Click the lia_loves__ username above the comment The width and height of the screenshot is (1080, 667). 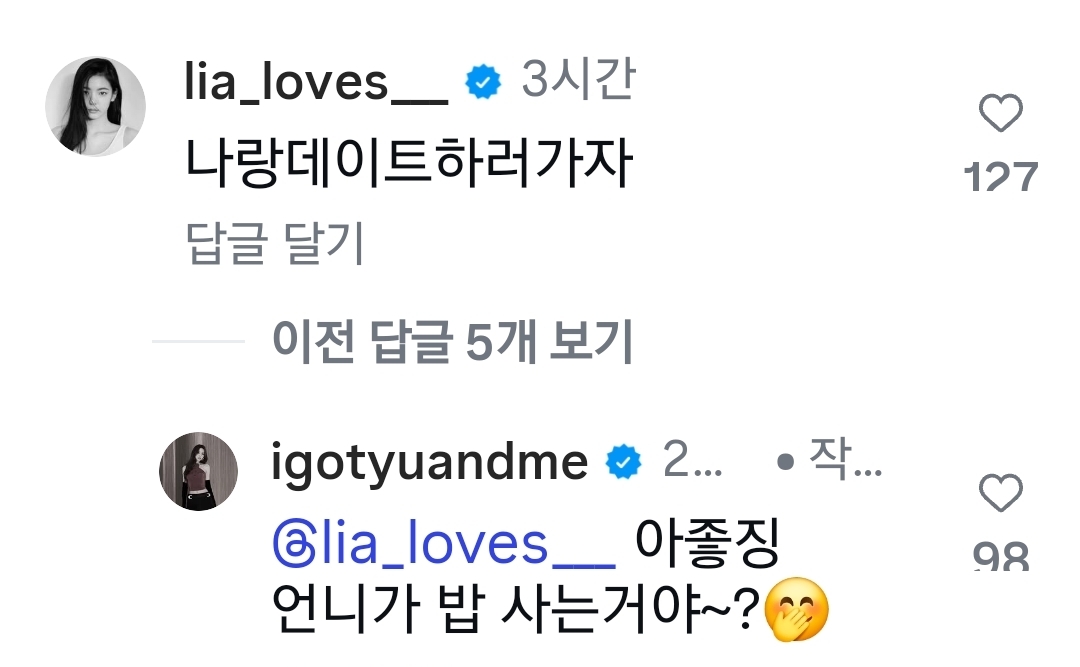point(316,84)
